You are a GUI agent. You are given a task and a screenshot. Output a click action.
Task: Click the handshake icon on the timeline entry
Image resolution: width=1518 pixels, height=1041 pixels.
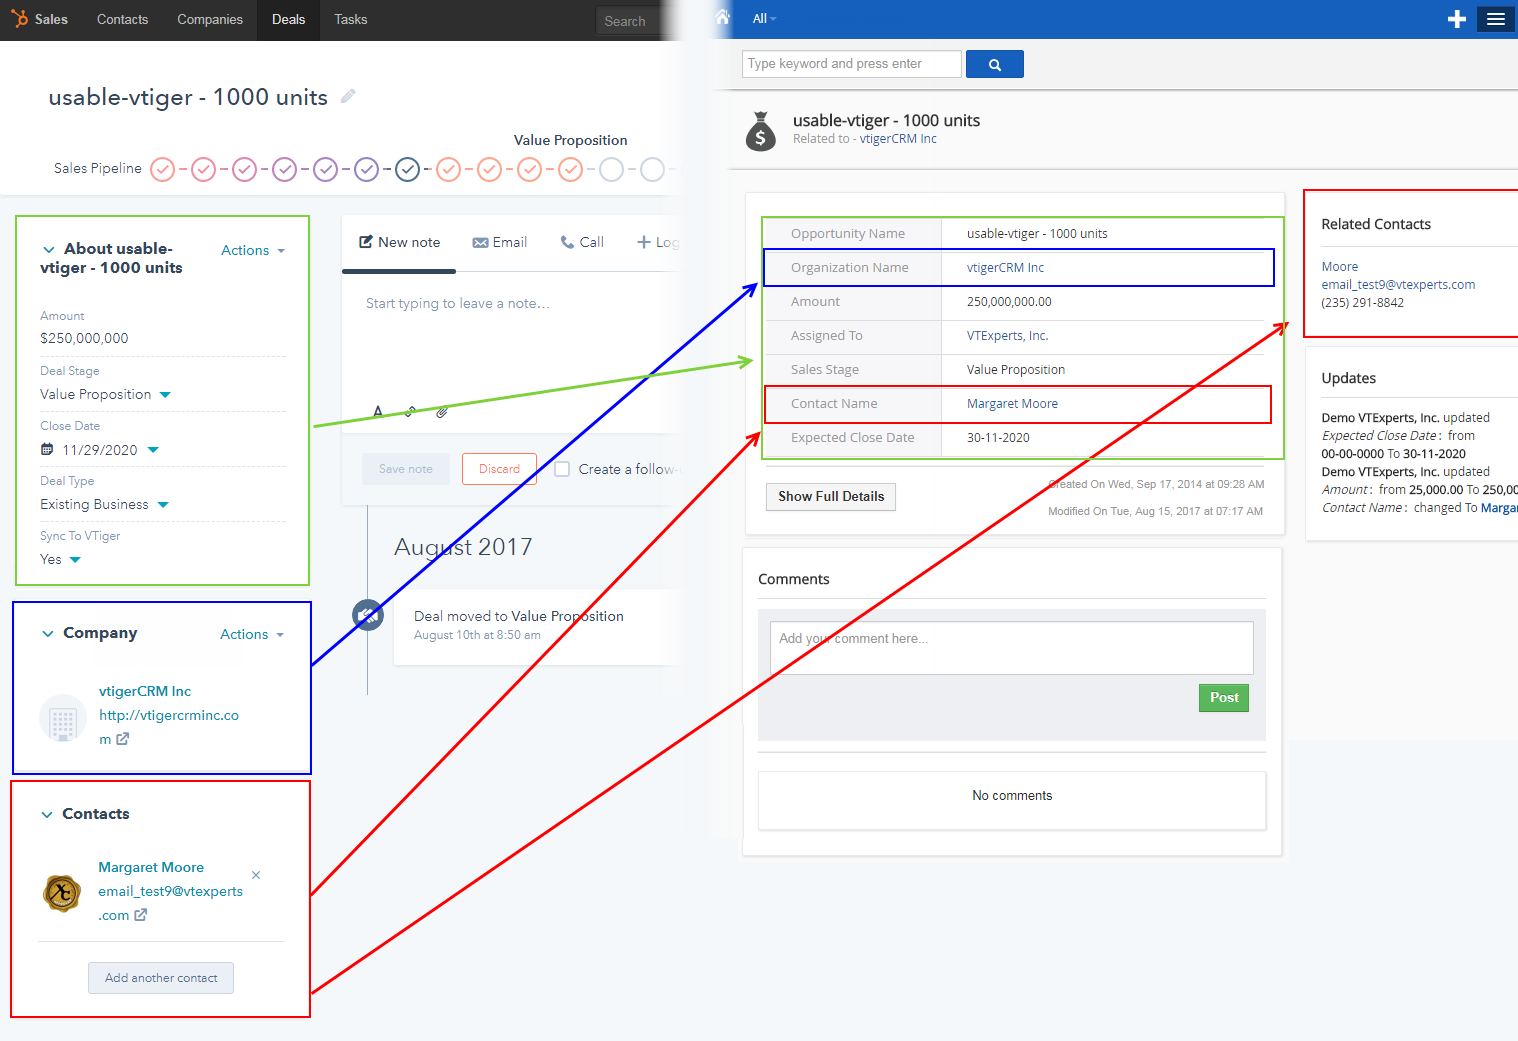pyautogui.click(x=368, y=615)
